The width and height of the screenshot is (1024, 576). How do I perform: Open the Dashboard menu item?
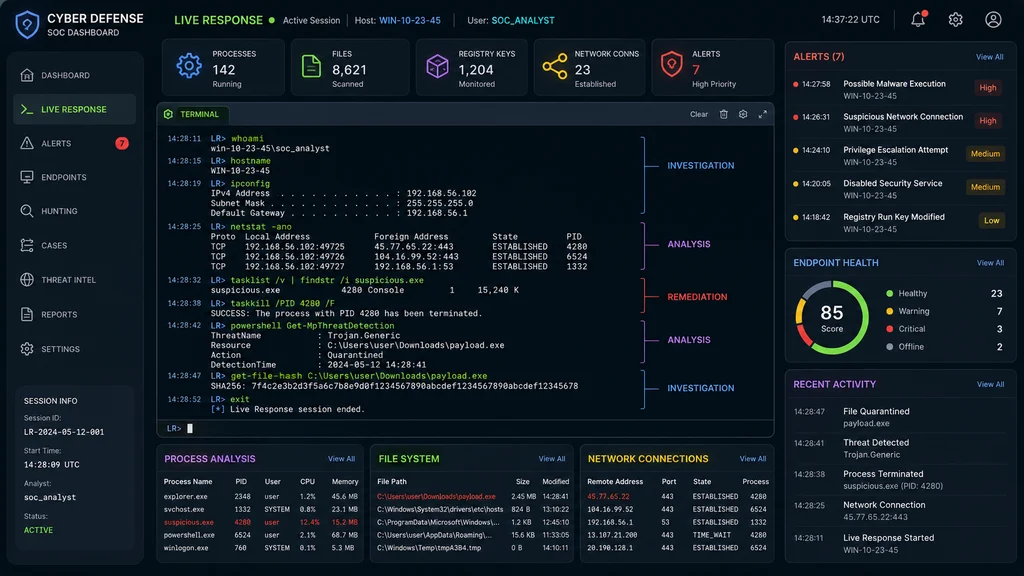pos(74,75)
